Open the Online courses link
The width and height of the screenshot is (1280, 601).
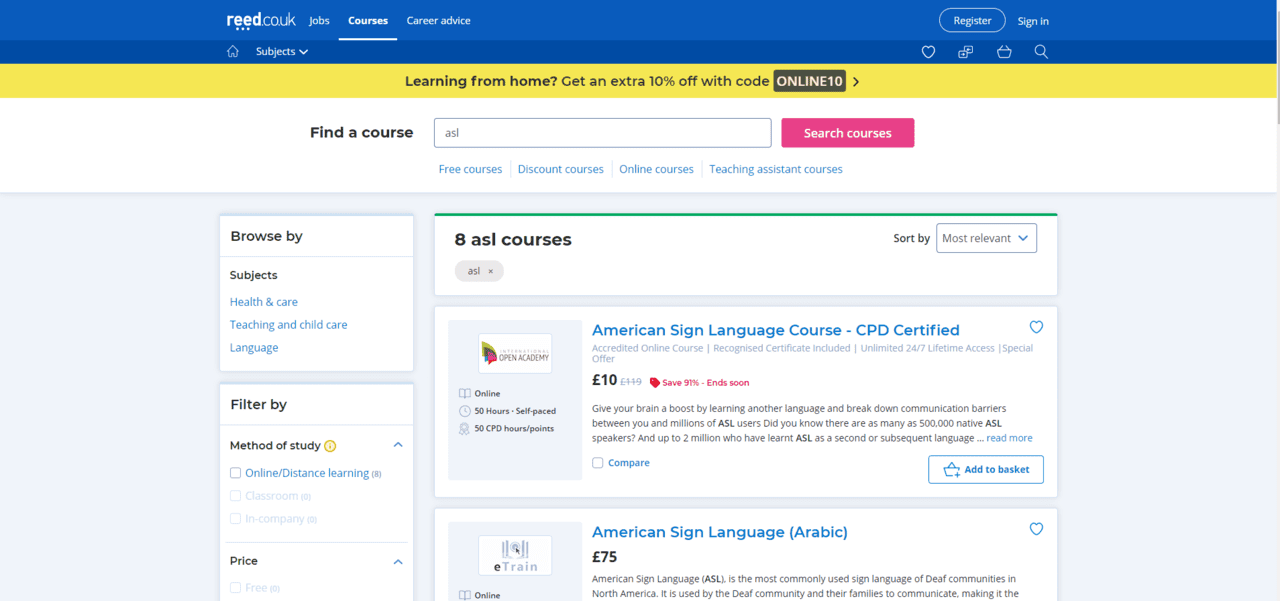pyautogui.click(x=656, y=169)
